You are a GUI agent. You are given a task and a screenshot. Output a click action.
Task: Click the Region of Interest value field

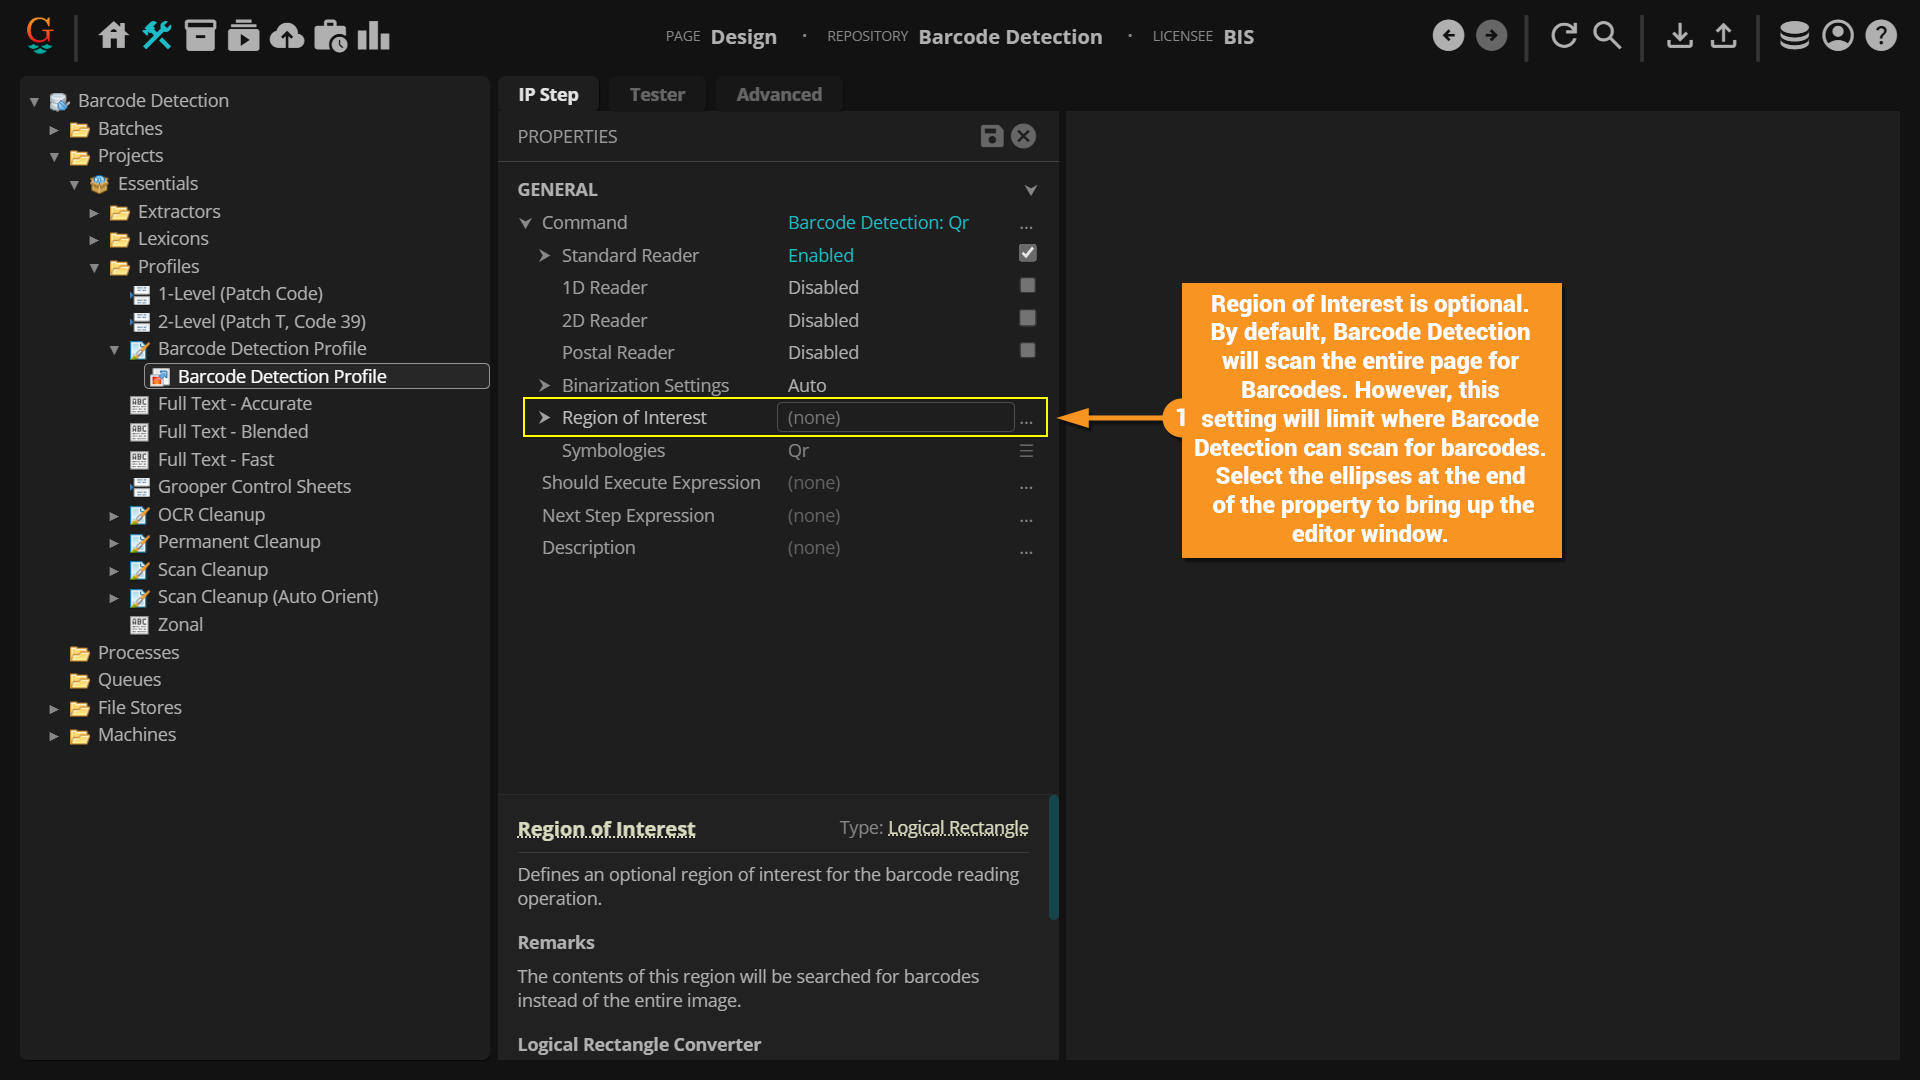pyautogui.click(x=895, y=418)
